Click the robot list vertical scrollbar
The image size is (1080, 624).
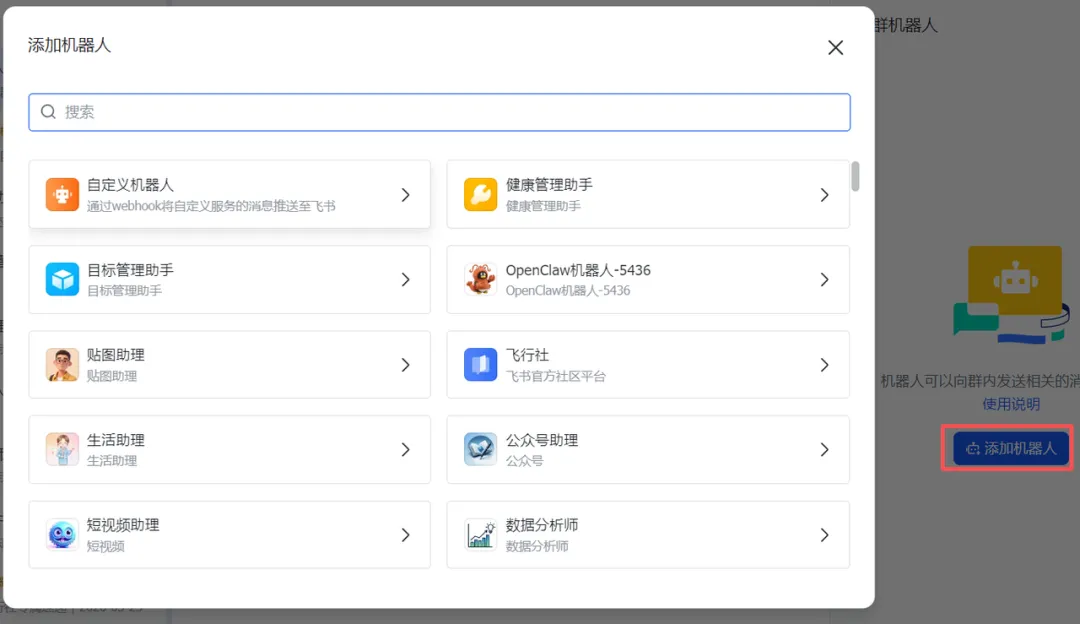pyautogui.click(x=855, y=176)
